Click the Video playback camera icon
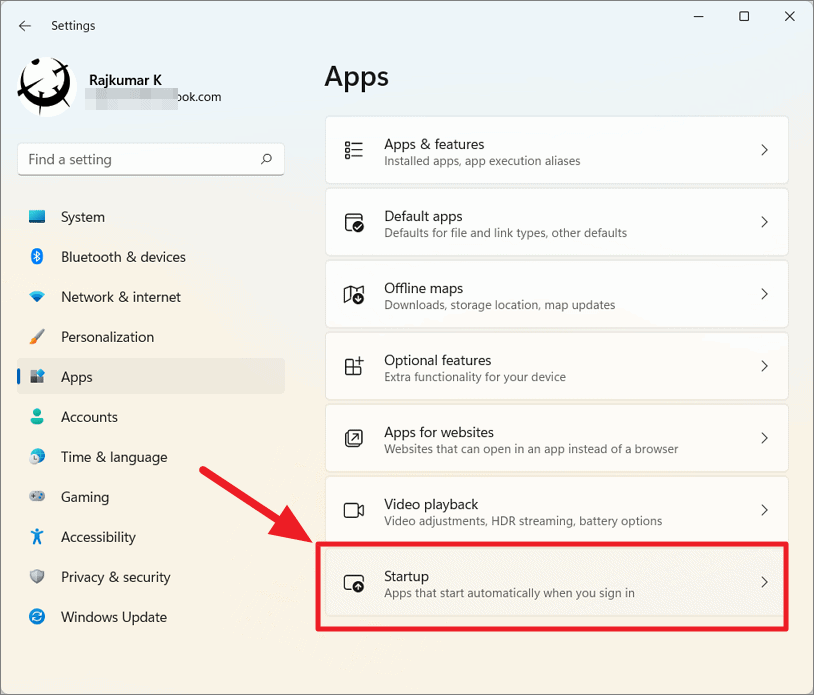The width and height of the screenshot is (814, 695). point(353,510)
